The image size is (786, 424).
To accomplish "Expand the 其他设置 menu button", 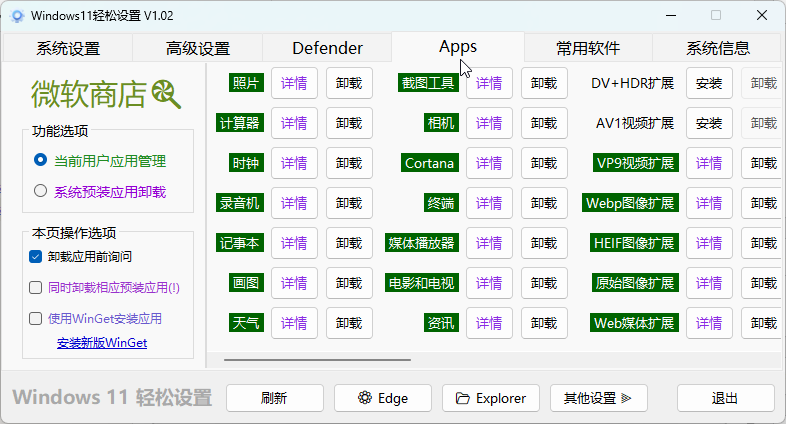I will [x=599, y=398].
